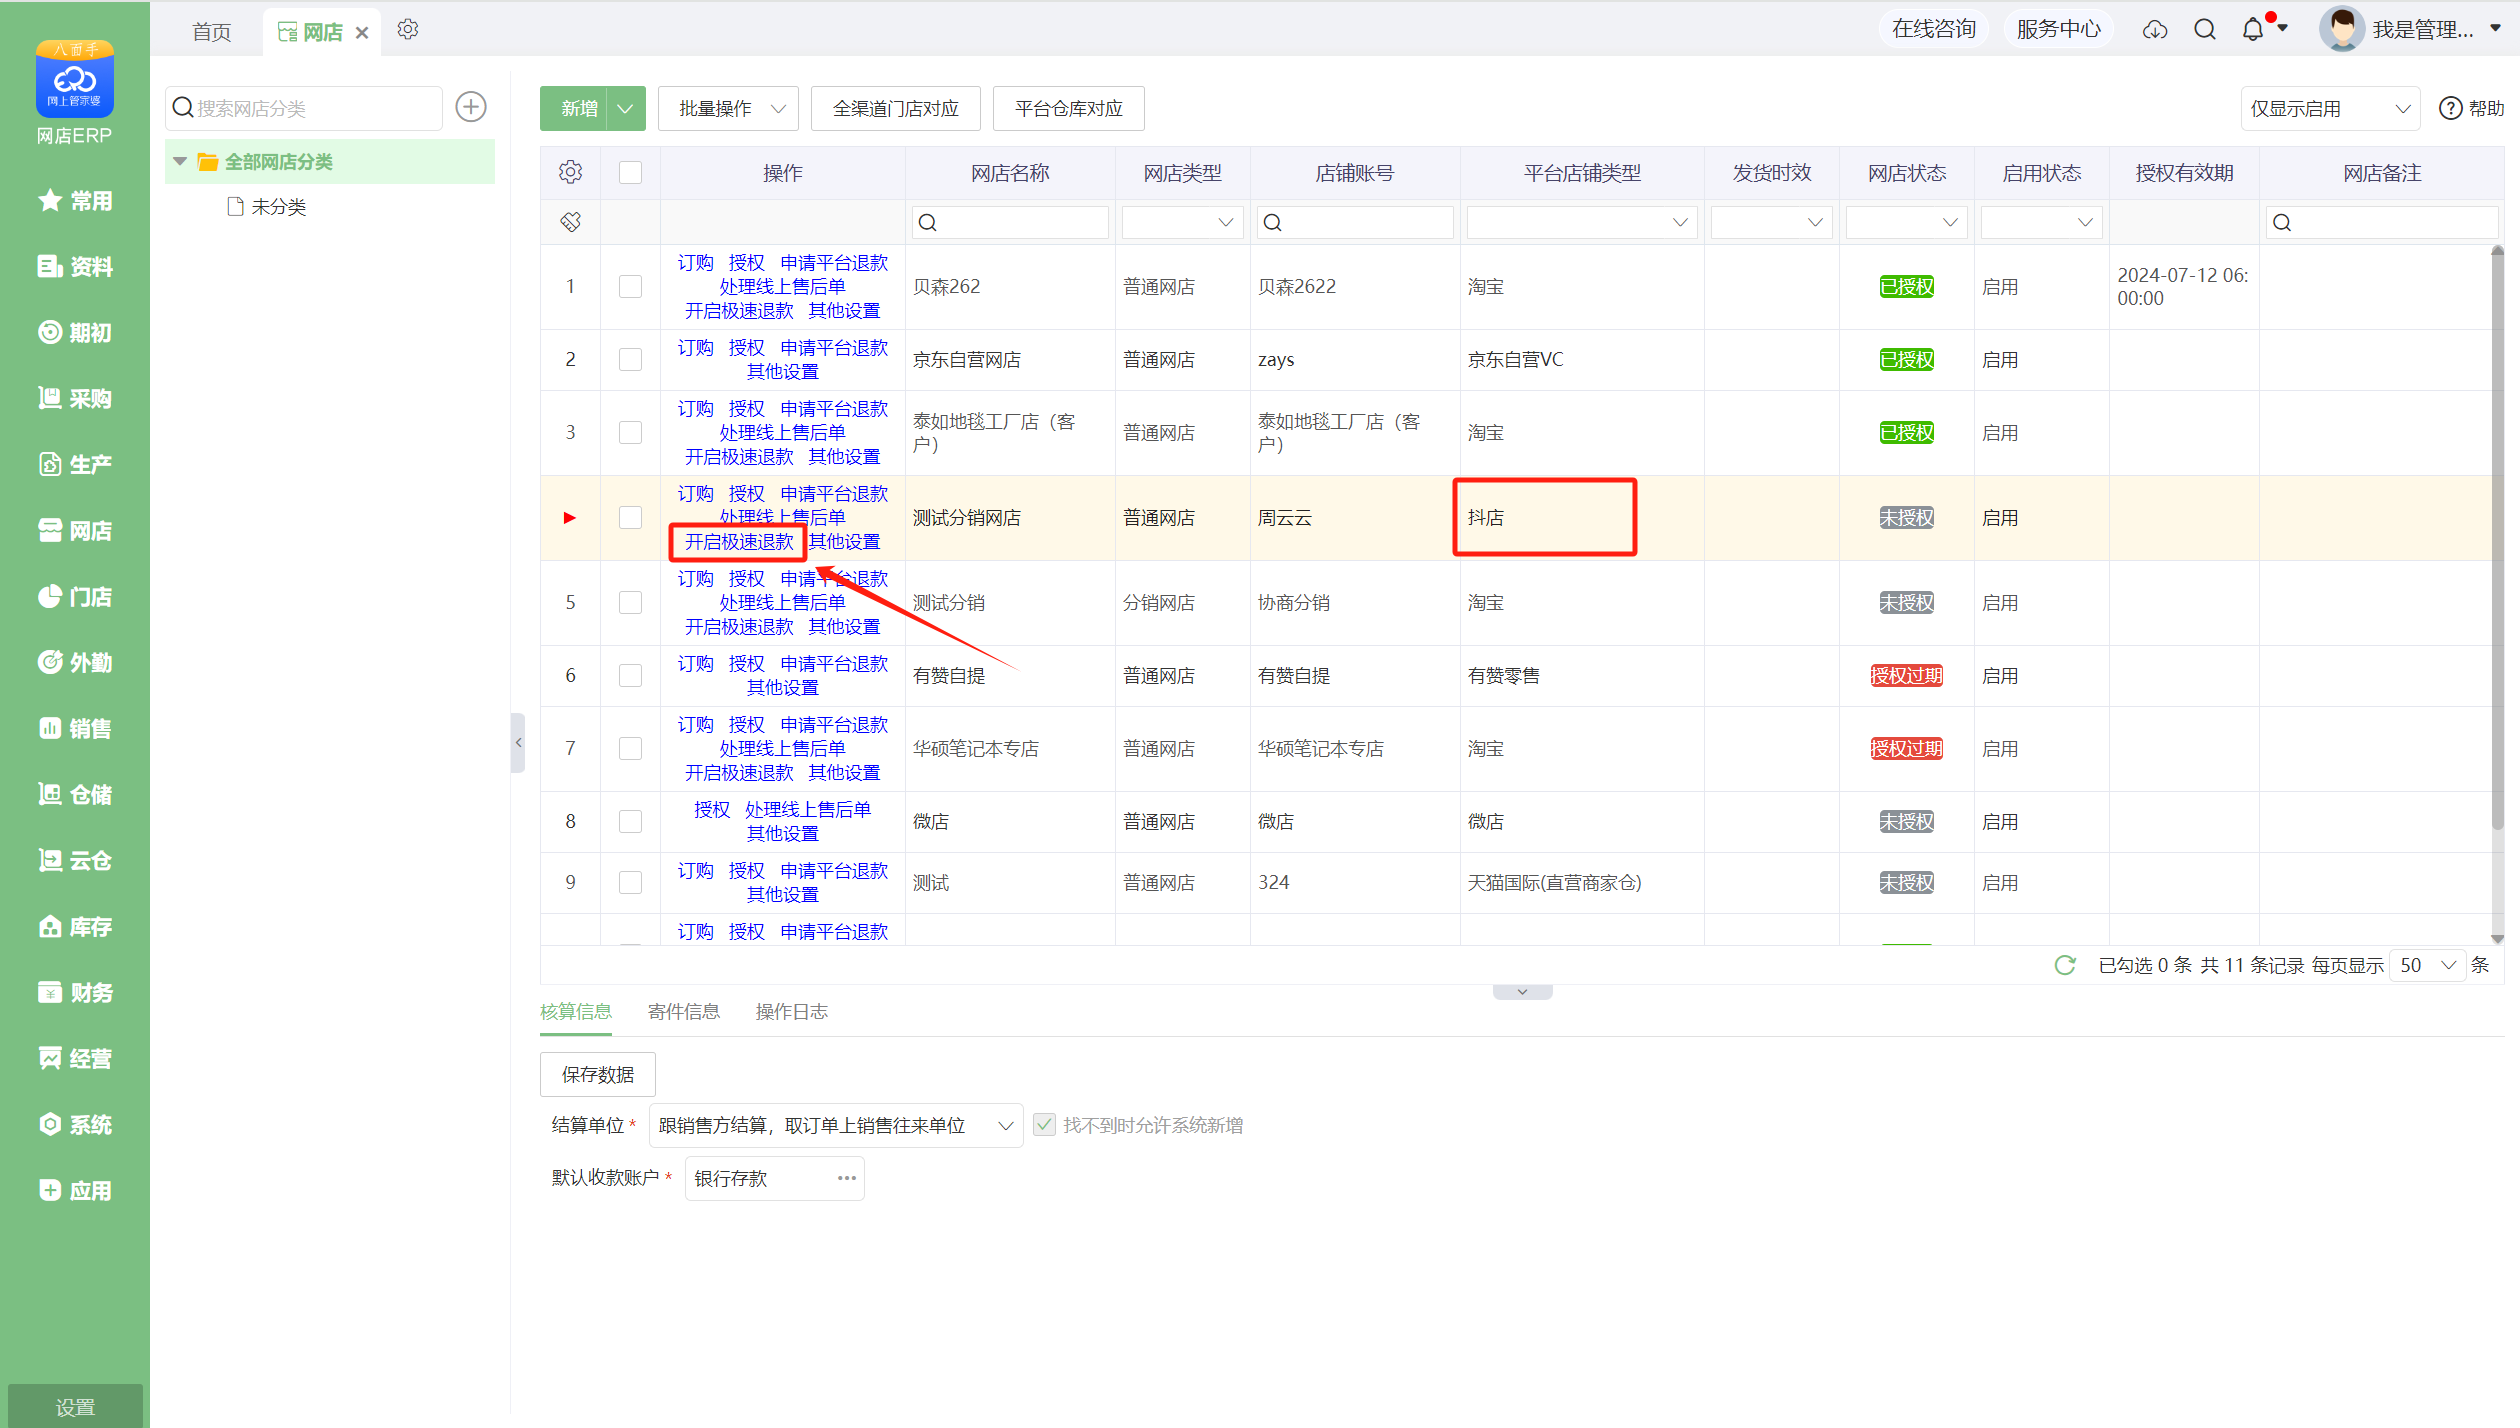Click the tab settings gear beside 网店 tab
Screen dimensions: 2520x1428
point(407,30)
